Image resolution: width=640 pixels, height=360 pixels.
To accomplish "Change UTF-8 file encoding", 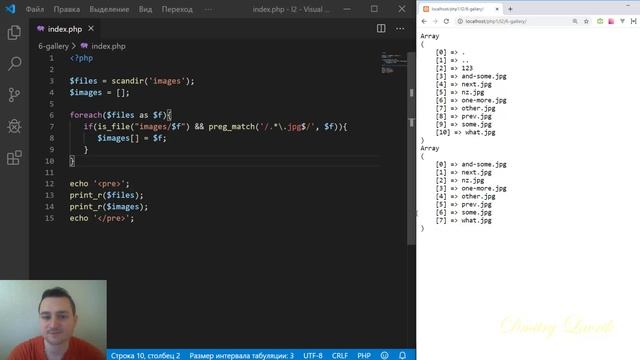I will [x=313, y=356].
